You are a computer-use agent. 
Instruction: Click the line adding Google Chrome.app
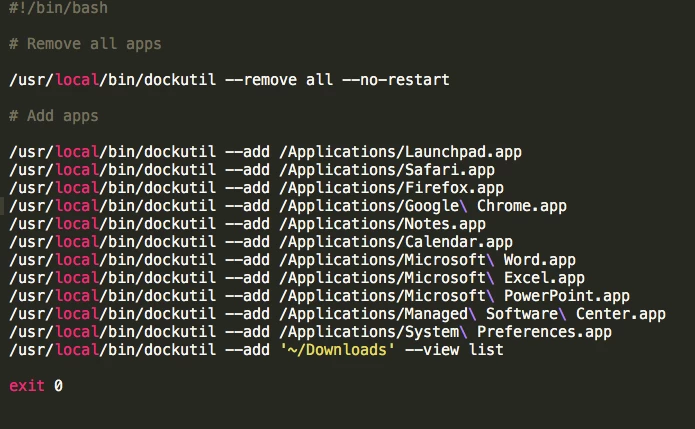[288, 206]
